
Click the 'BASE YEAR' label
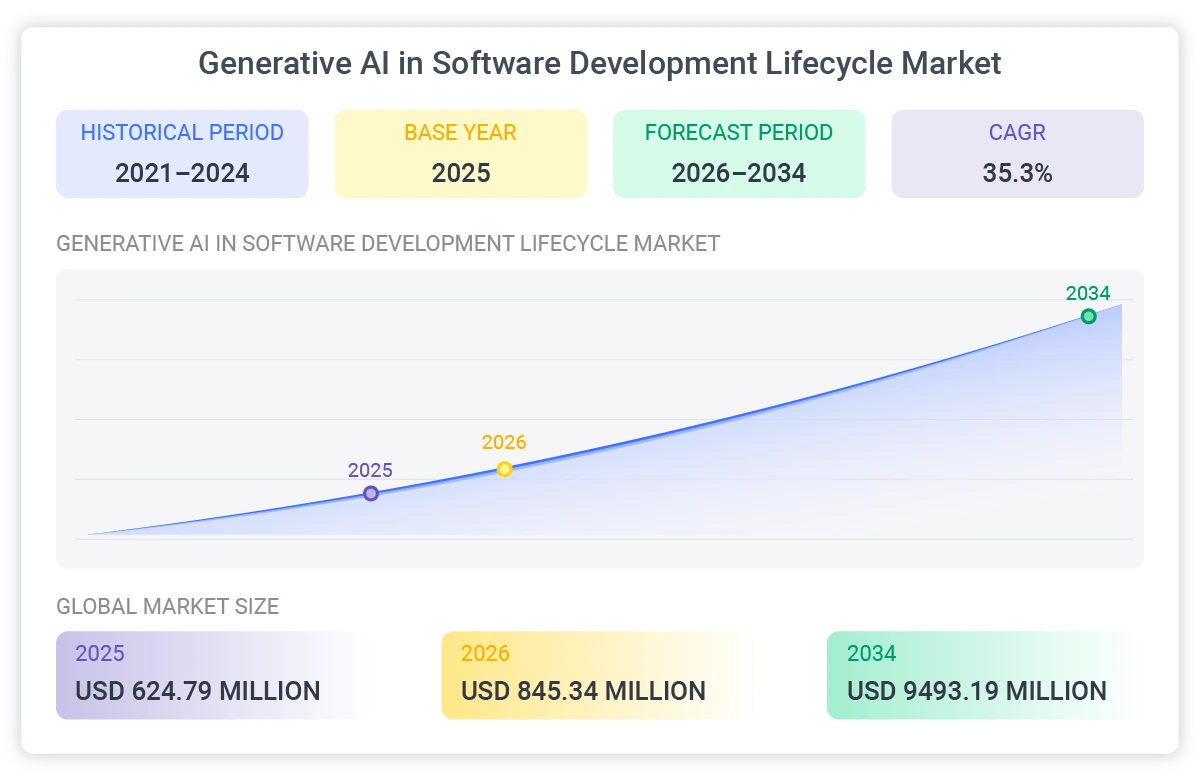point(461,132)
